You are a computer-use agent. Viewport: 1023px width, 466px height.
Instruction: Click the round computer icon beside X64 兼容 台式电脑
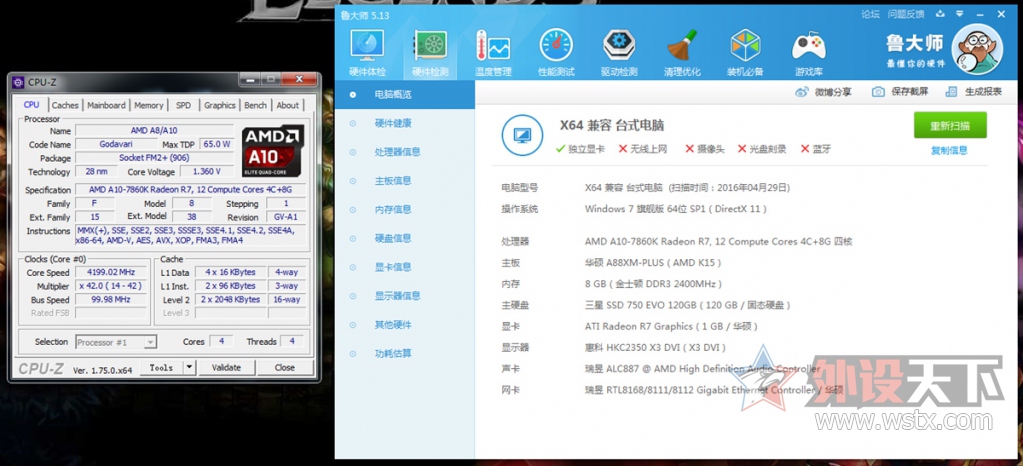(522, 135)
